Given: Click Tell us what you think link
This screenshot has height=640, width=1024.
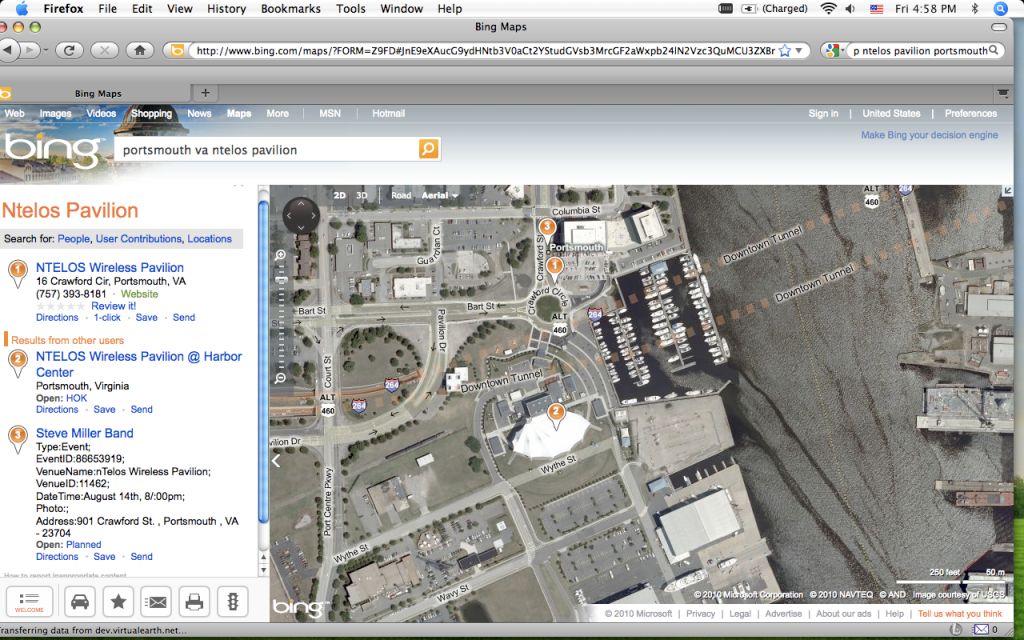Looking at the screenshot, I should (959, 613).
